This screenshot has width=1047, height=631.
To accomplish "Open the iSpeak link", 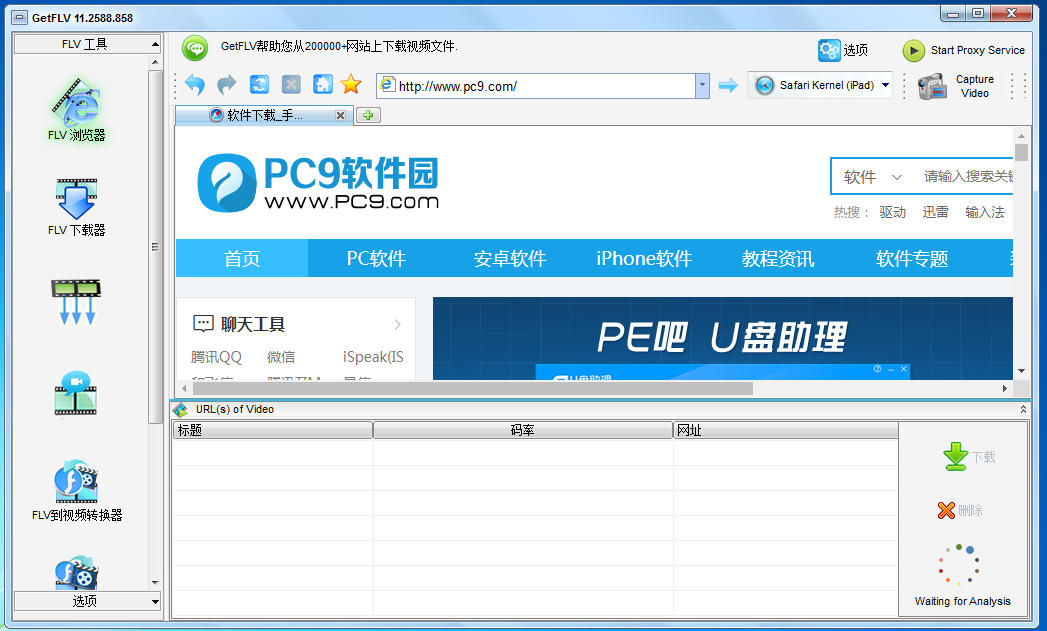I will [x=373, y=357].
